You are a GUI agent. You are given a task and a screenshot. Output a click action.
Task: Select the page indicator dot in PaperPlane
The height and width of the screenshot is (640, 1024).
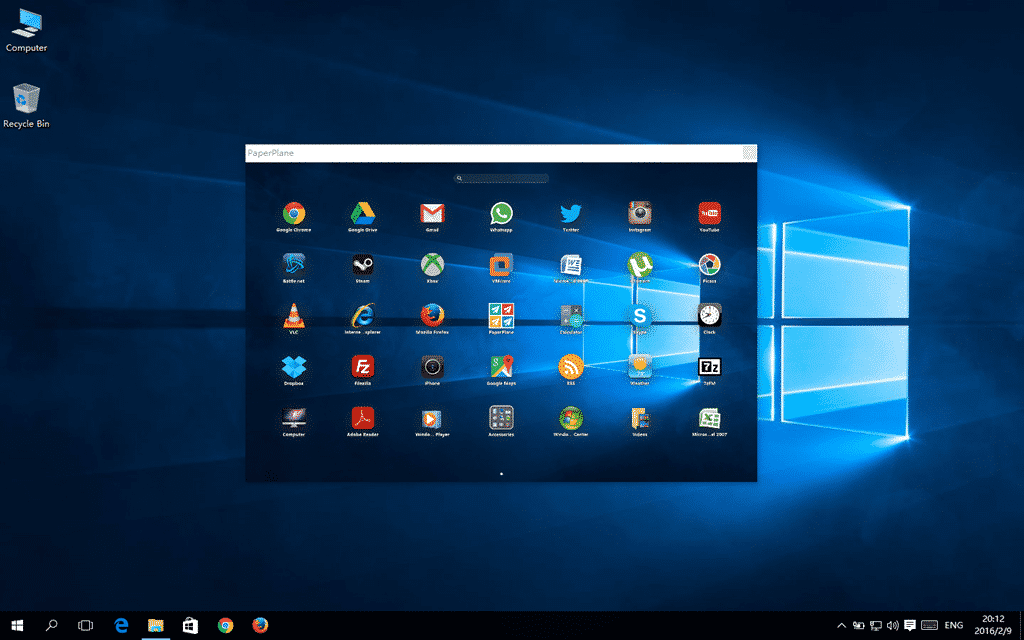tap(501, 473)
